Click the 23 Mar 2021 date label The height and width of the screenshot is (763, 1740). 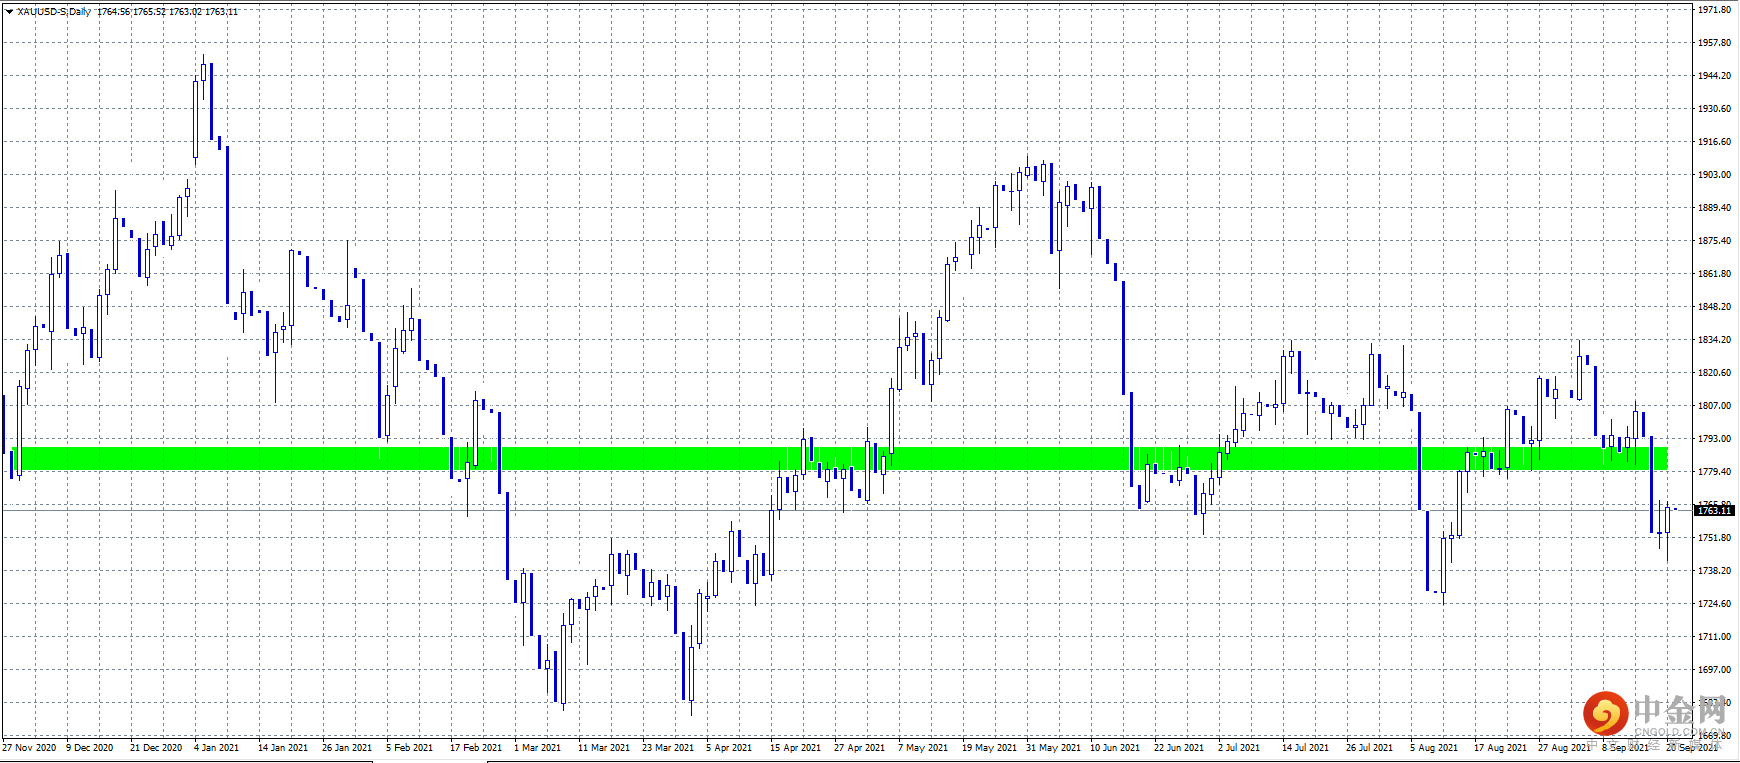(668, 748)
